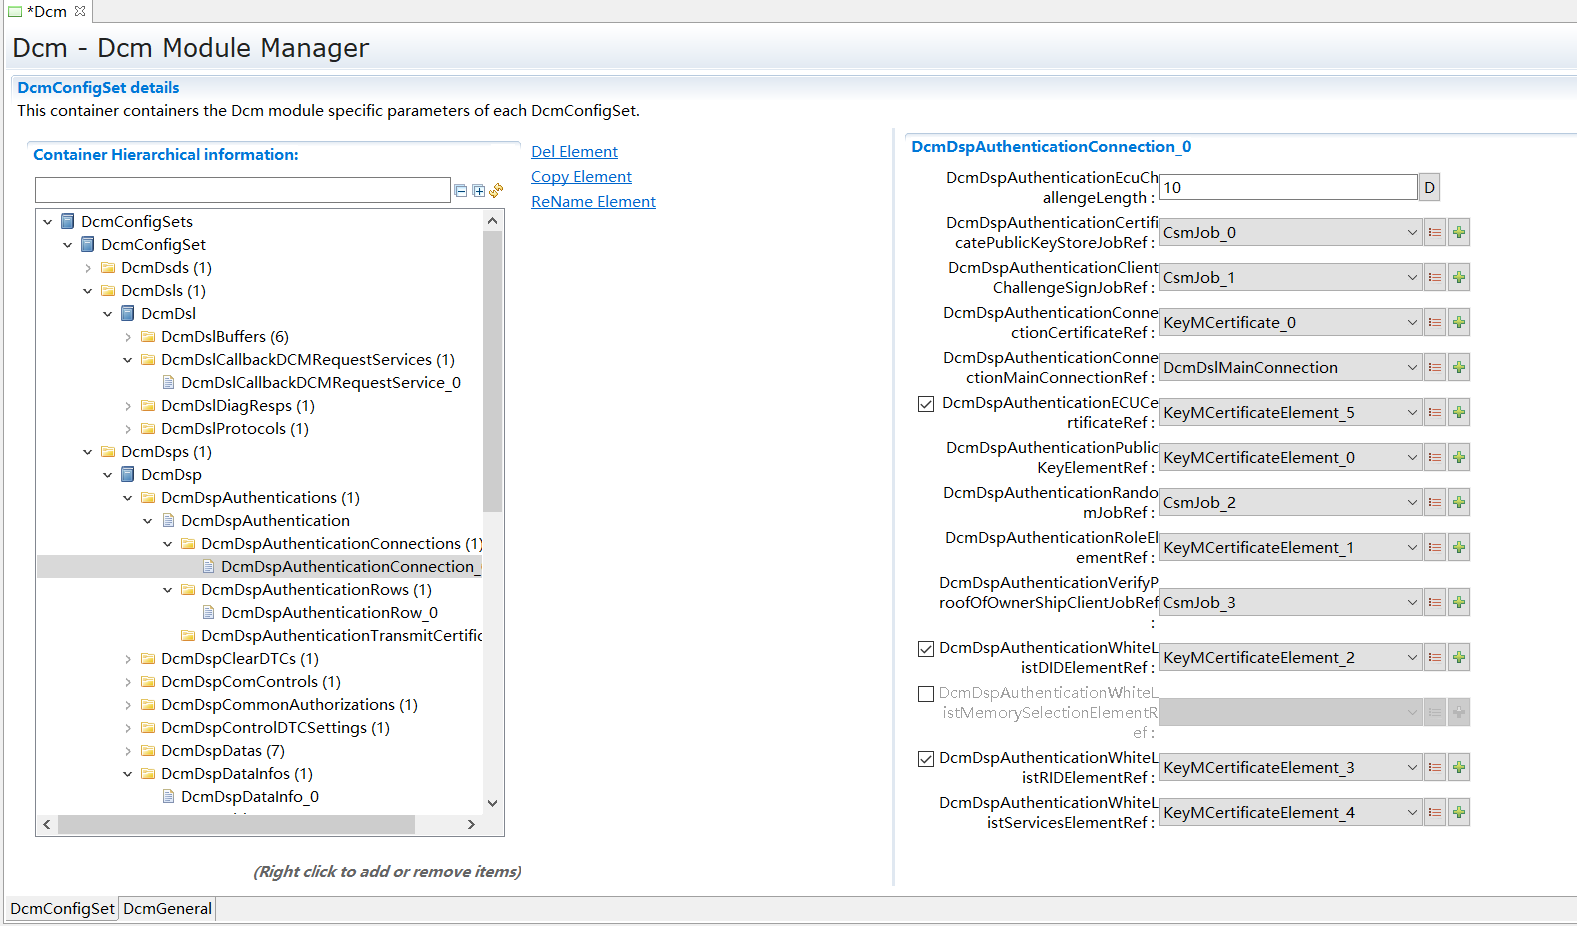Switch to the DcmGeneral tab
Image resolution: width=1577 pixels, height=926 pixels.
point(167,908)
